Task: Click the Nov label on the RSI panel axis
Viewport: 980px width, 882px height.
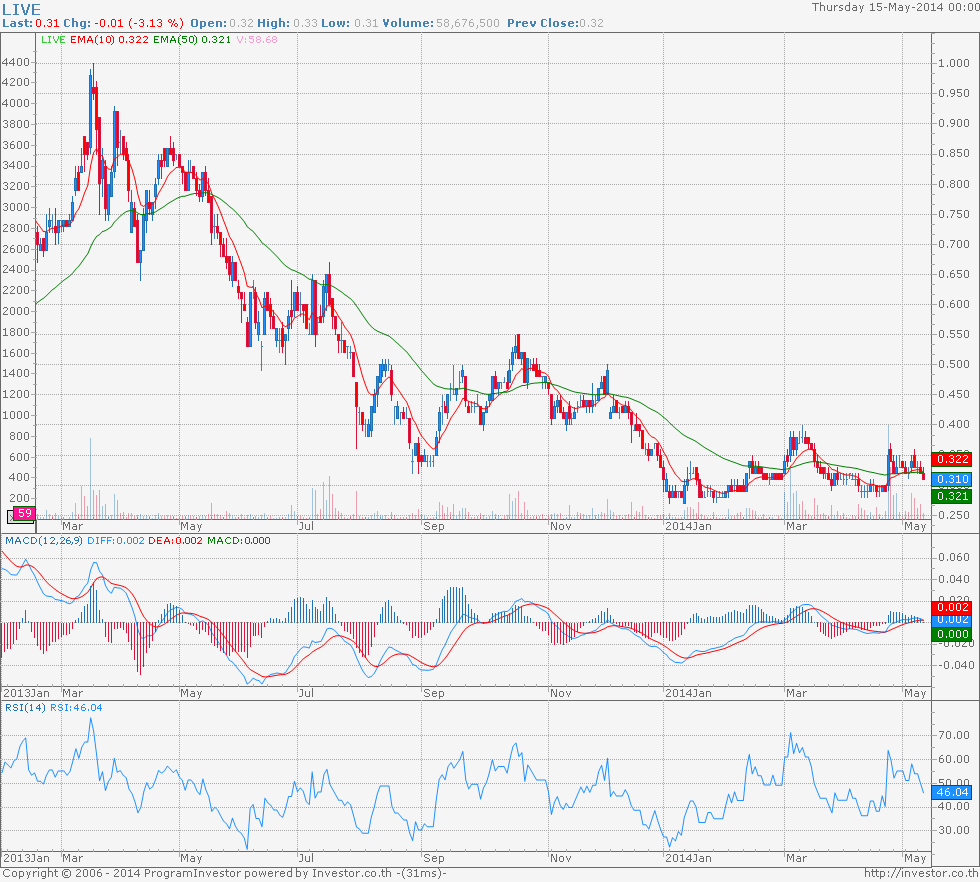Action: [561, 858]
